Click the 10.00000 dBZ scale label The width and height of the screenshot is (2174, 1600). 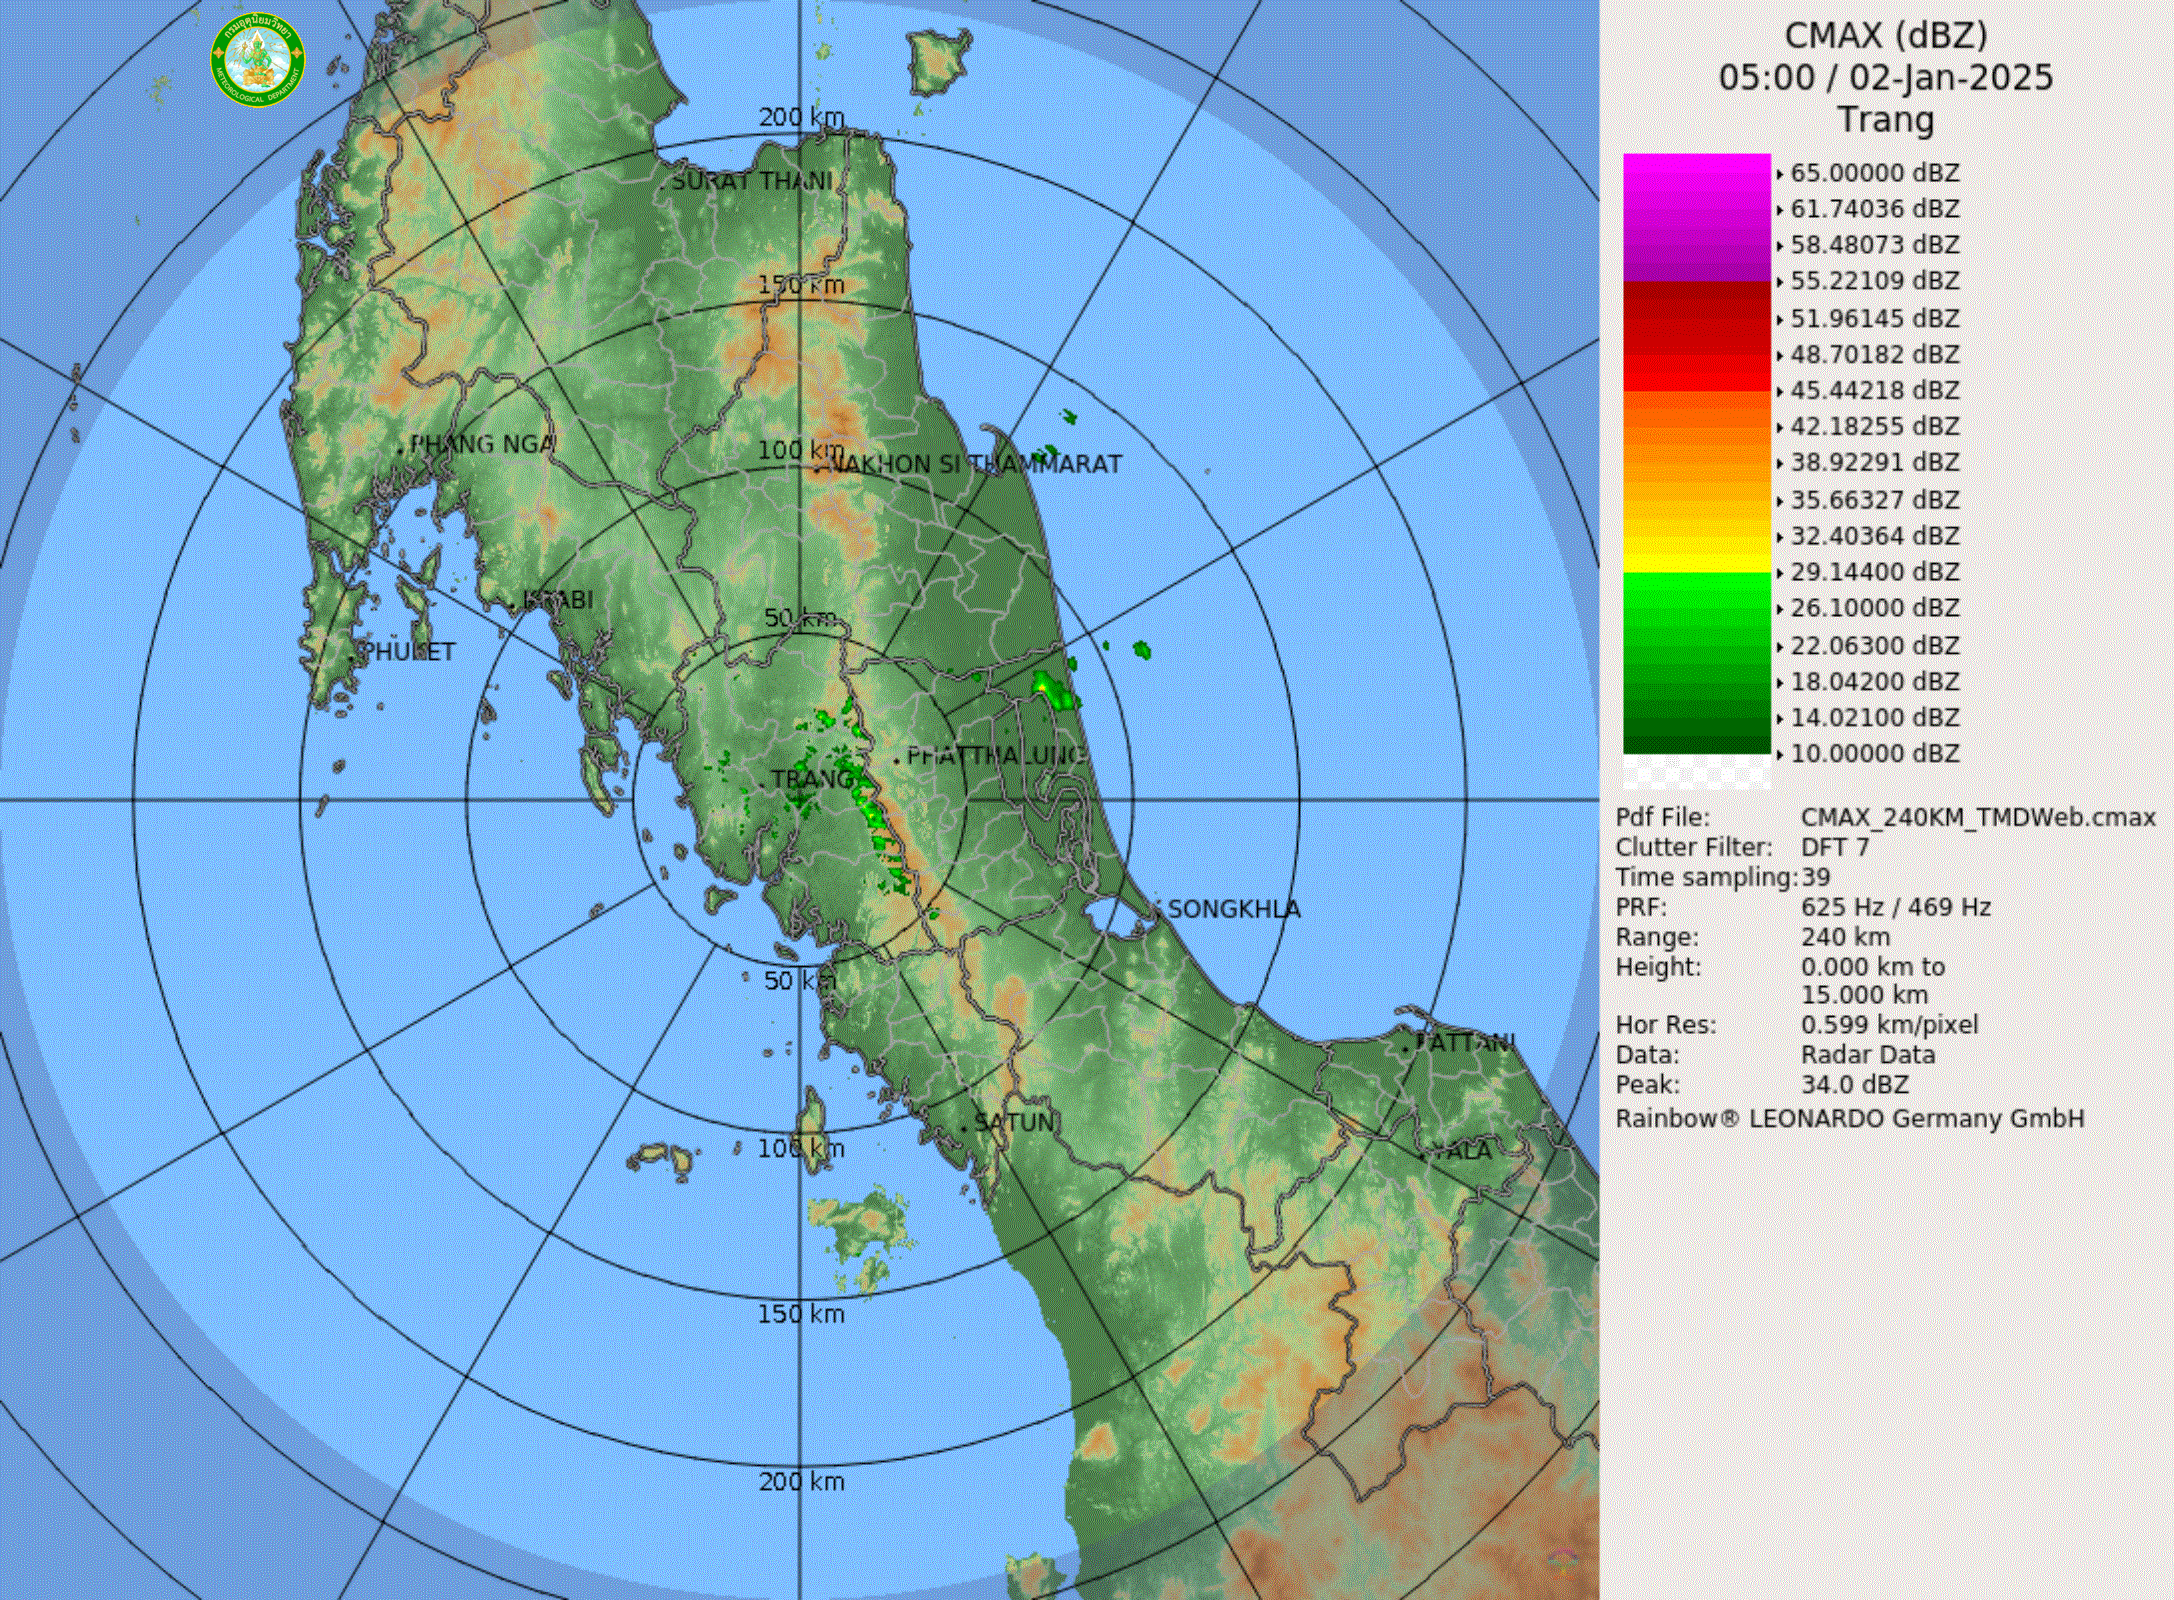point(1875,753)
